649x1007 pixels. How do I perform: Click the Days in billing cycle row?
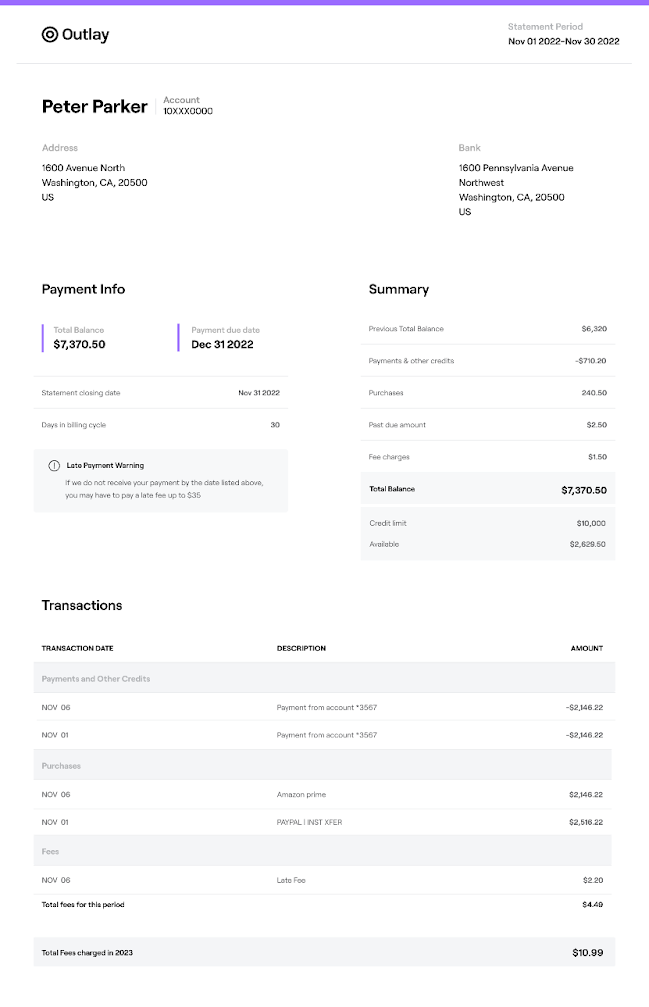(x=160, y=425)
